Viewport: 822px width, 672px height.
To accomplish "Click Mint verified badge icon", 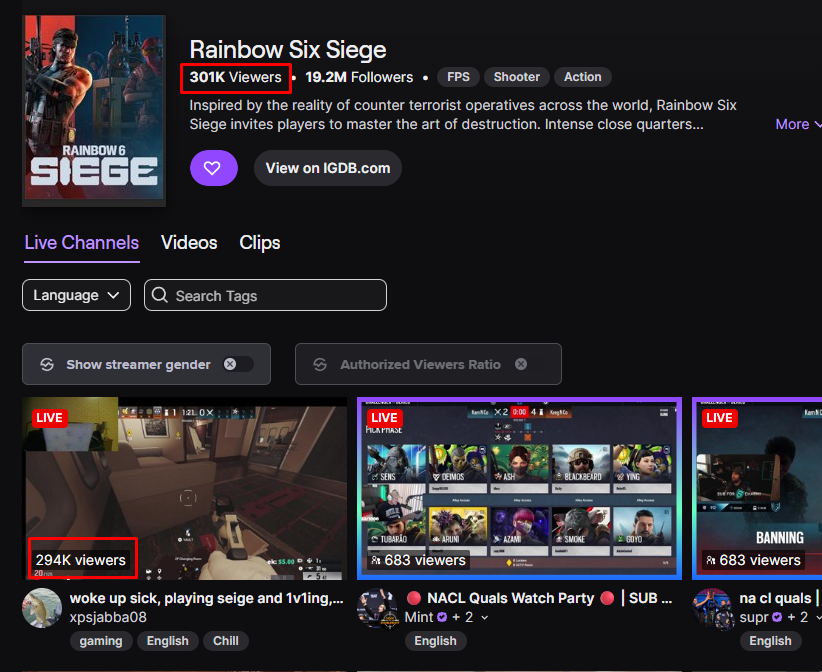I will click(442, 617).
